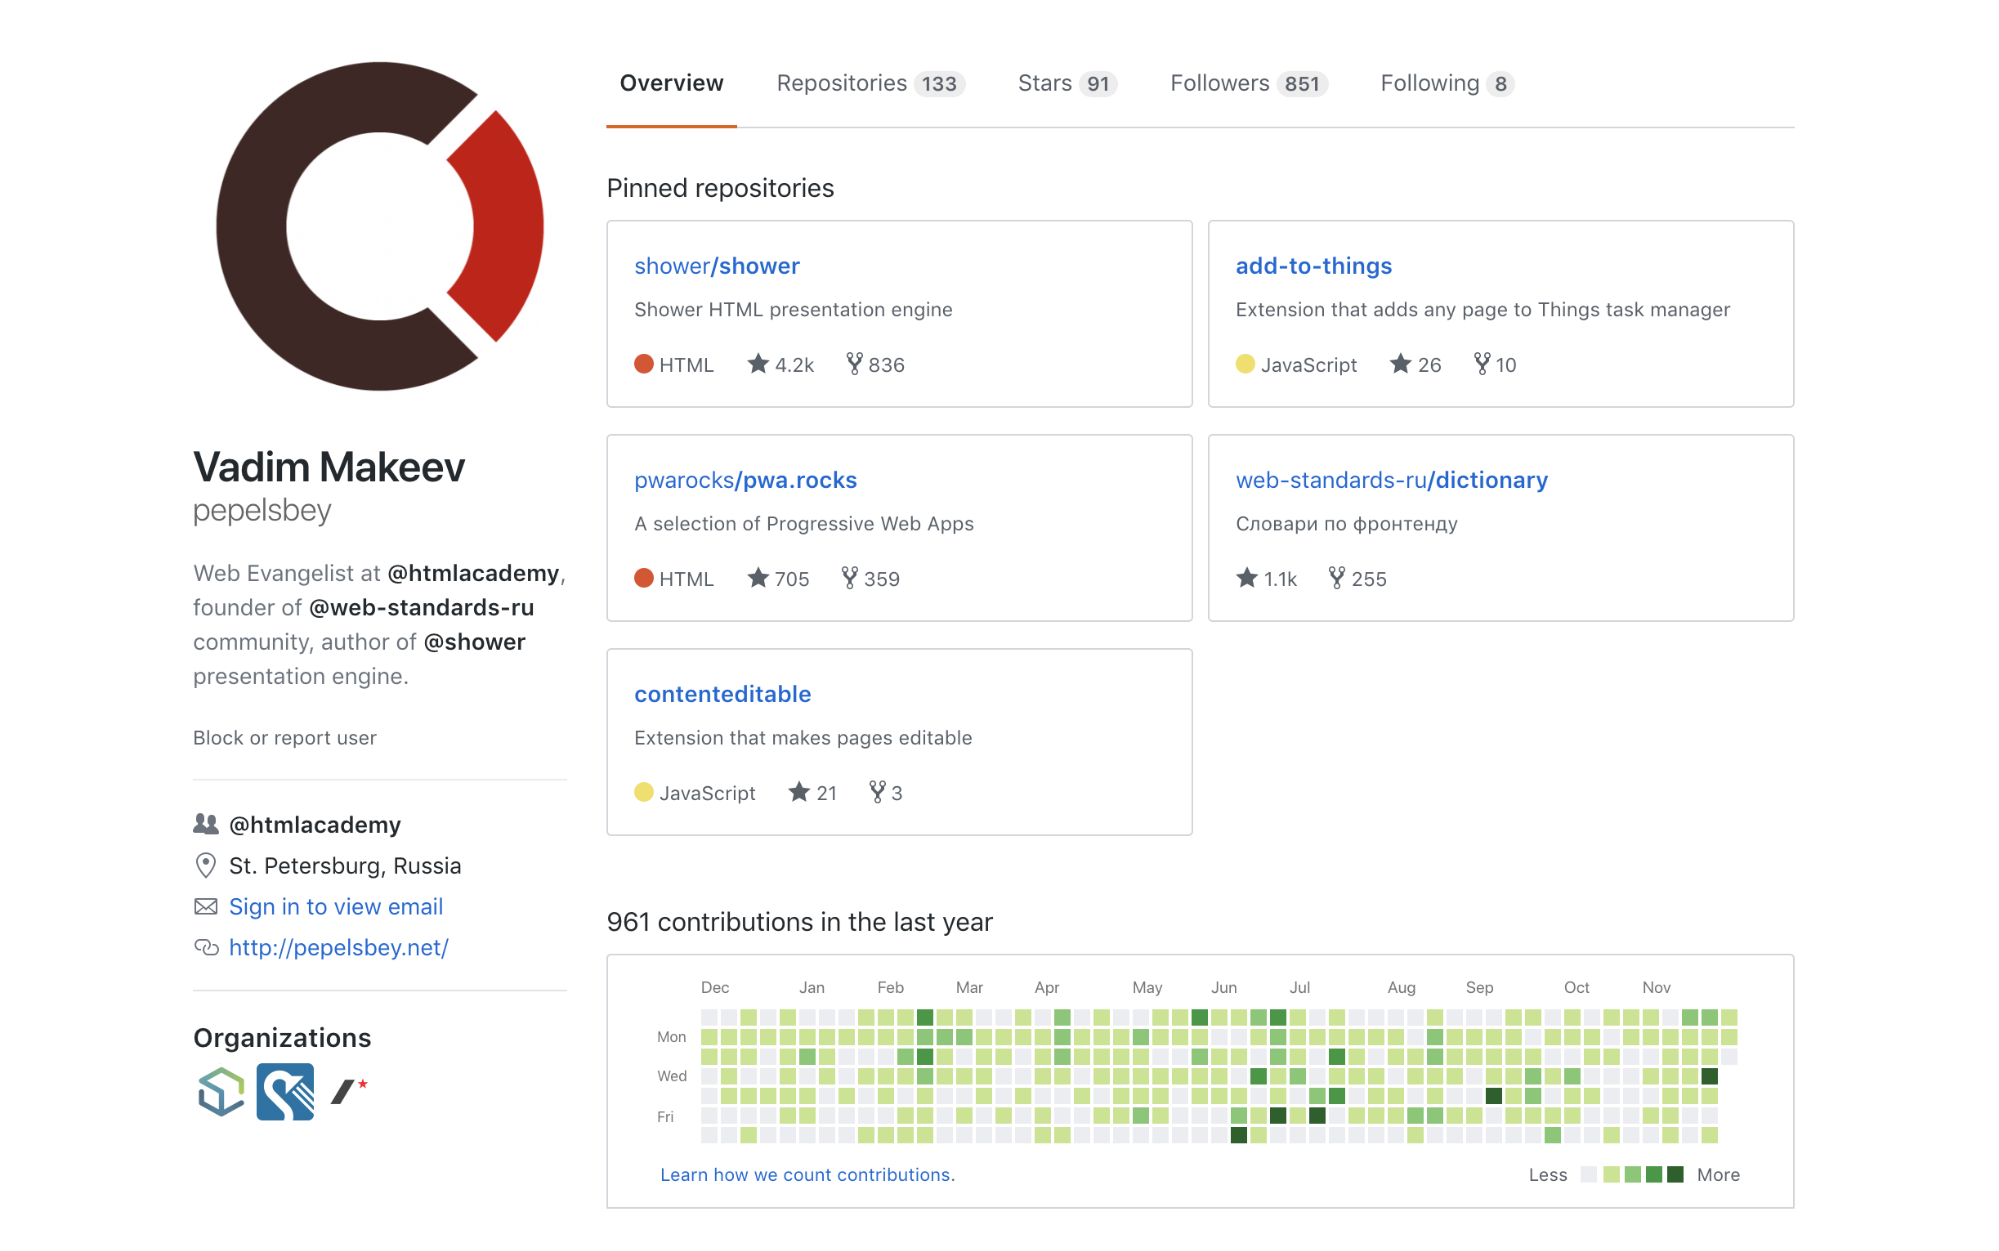This screenshot has width=1999, height=1251.
Task: Open Learn how we count contributions
Action: (807, 1175)
